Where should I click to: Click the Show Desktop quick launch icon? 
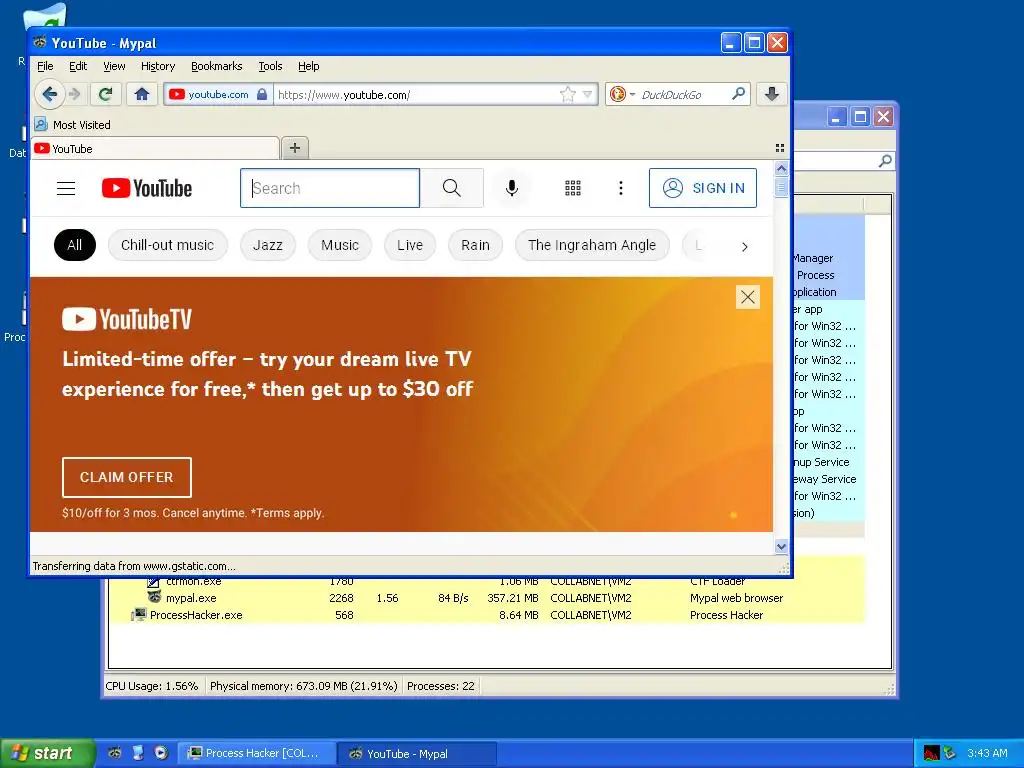(x=138, y=753)
